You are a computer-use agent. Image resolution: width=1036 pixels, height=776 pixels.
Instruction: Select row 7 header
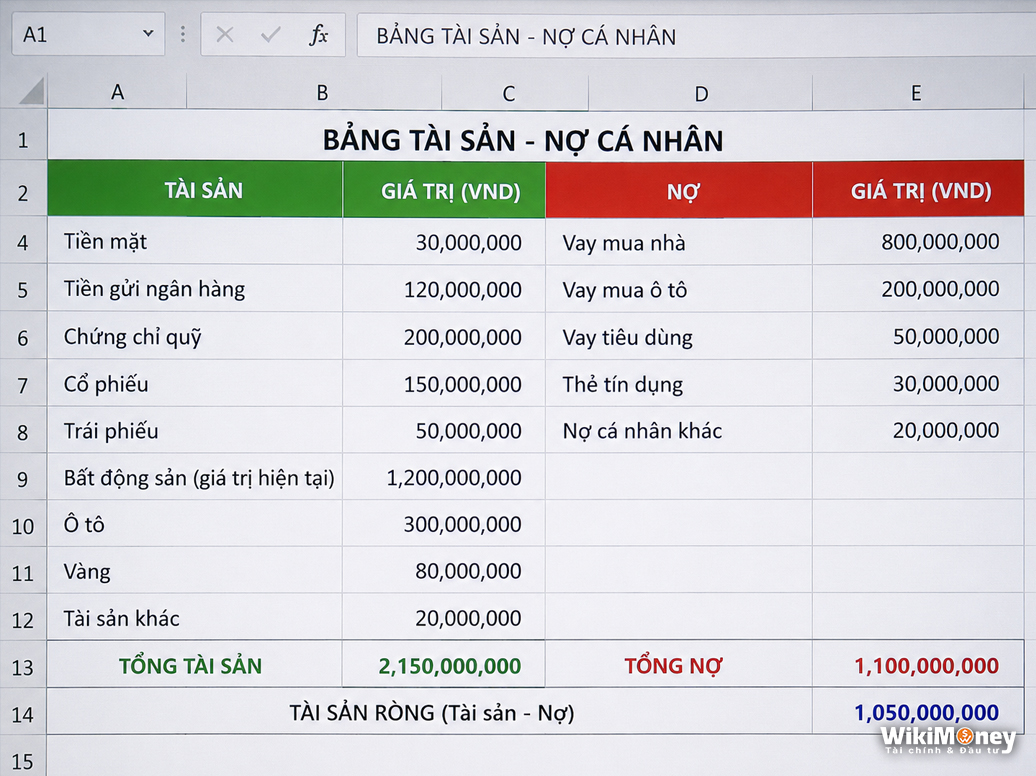pos(23,385)
